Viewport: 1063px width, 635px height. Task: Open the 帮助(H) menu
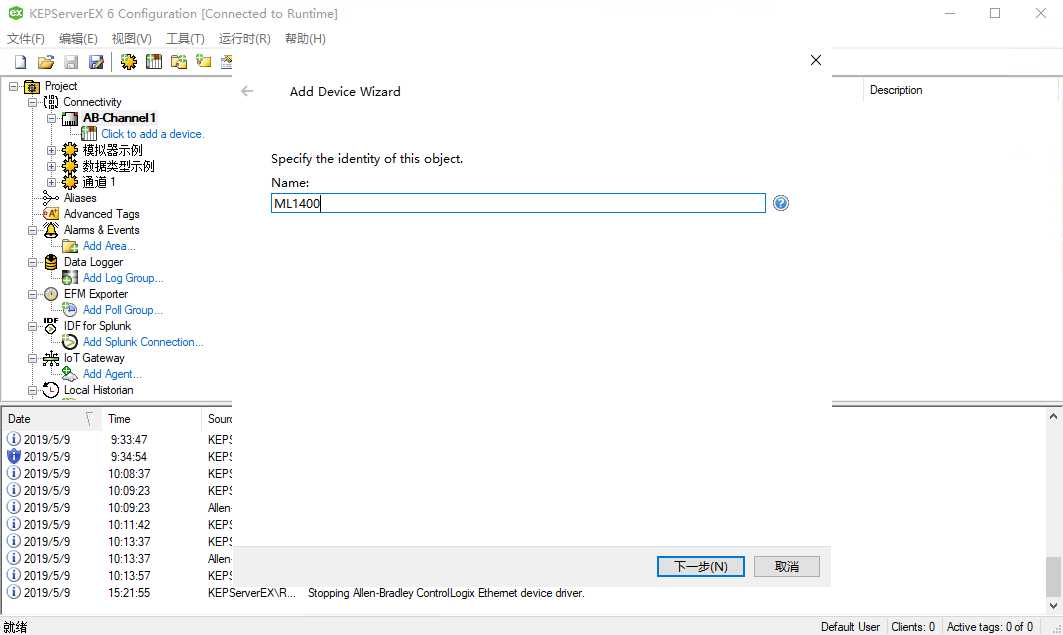tap(305, 39)
